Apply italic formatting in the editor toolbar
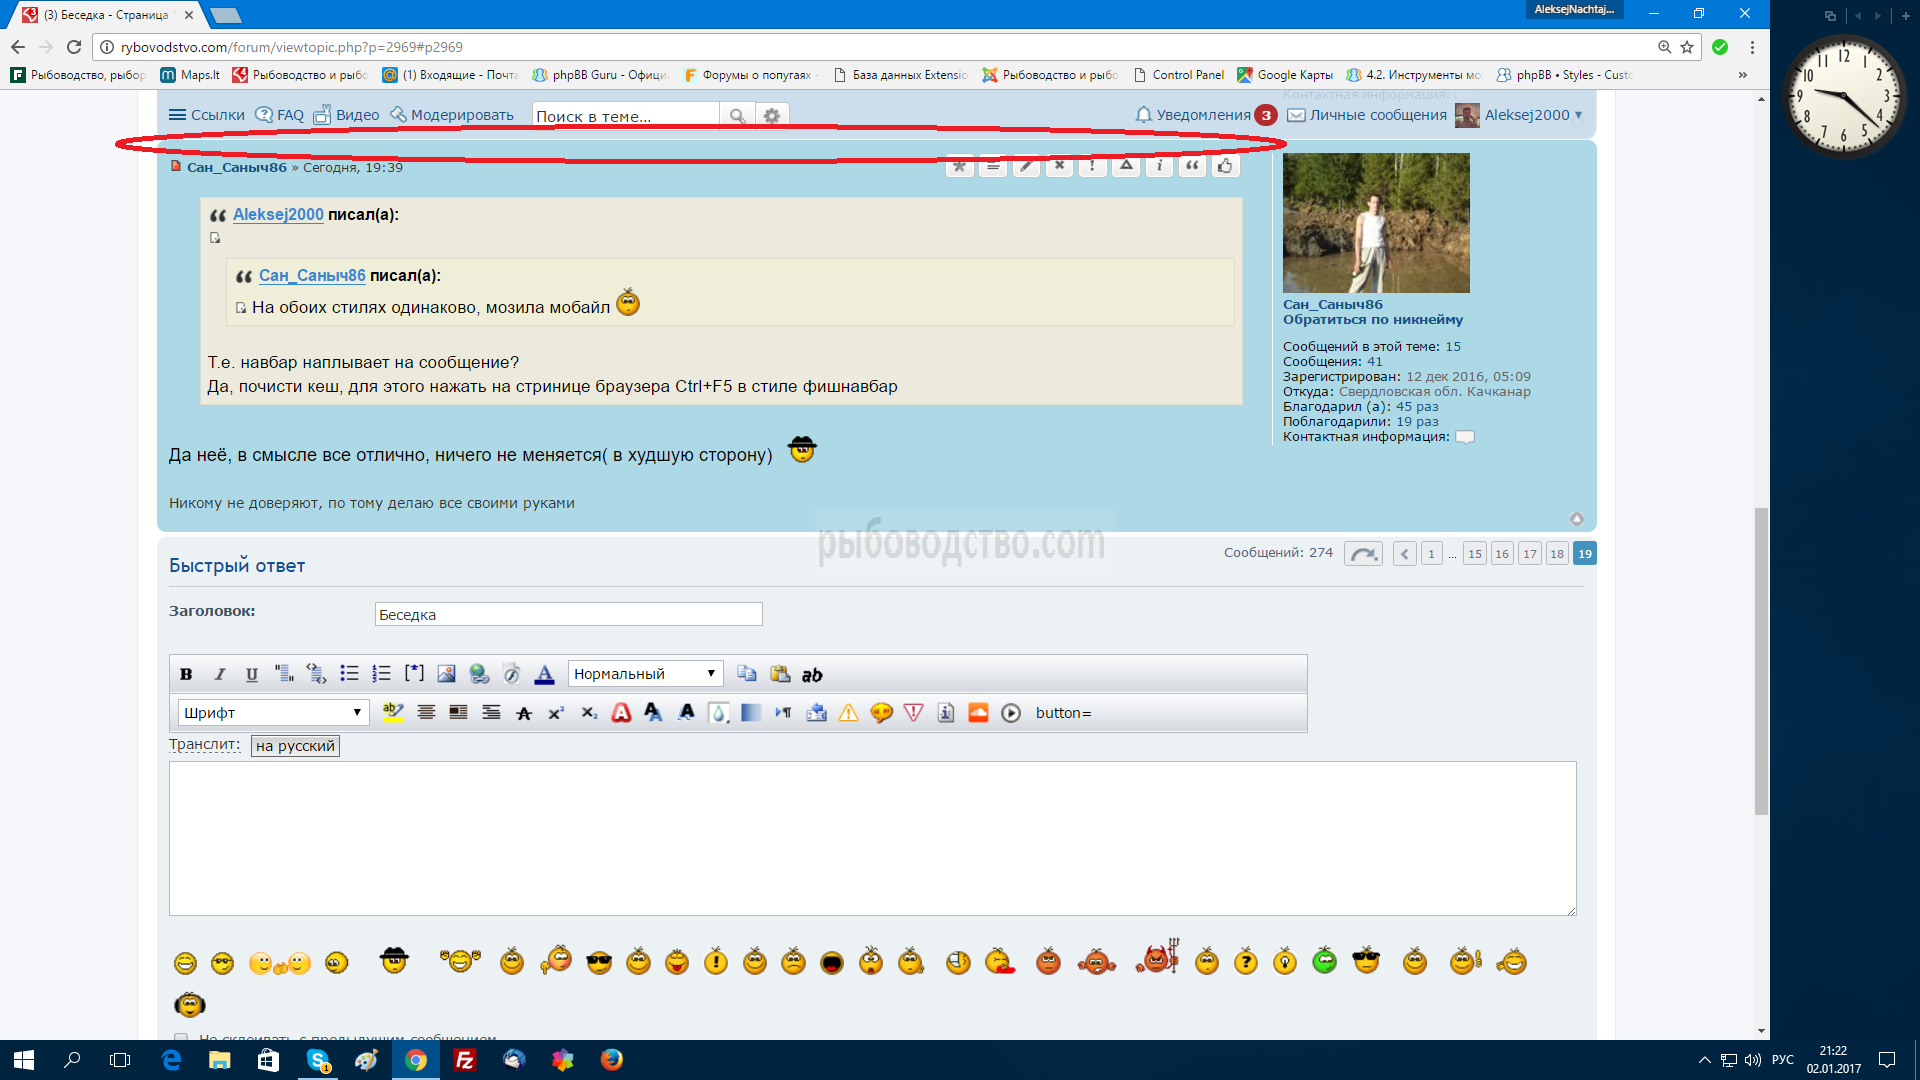This screenshot has height=1080, width=1920. (x=220, y=674)
